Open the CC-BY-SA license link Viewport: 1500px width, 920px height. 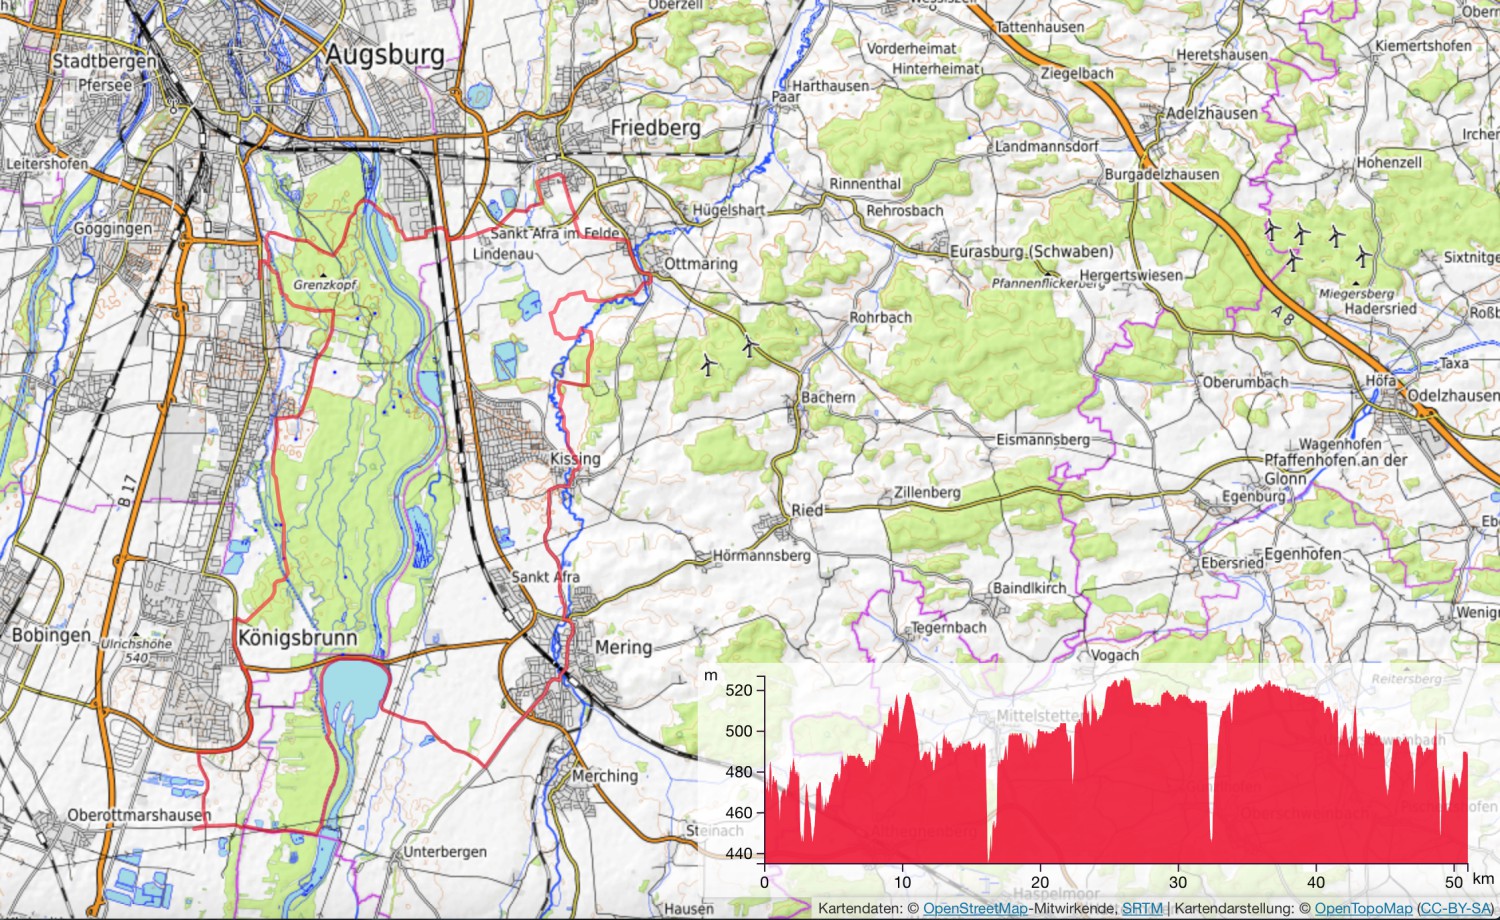click(1455, 908)
